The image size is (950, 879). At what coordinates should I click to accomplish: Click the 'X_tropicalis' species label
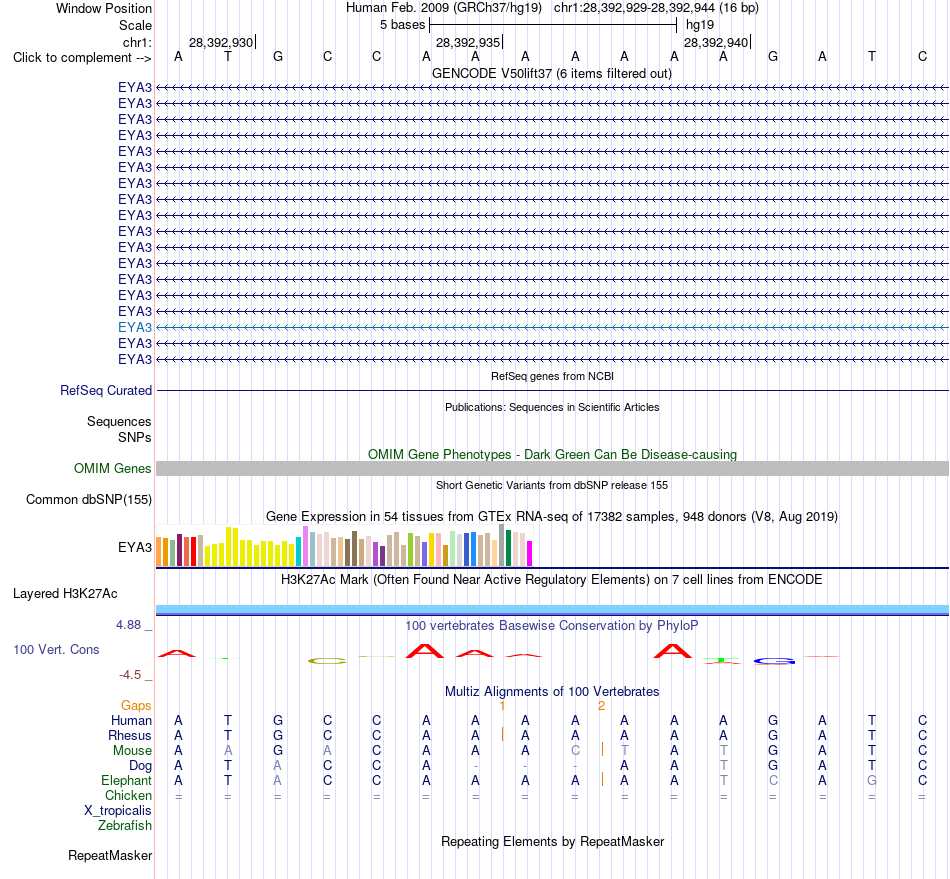tap(118, 811)
